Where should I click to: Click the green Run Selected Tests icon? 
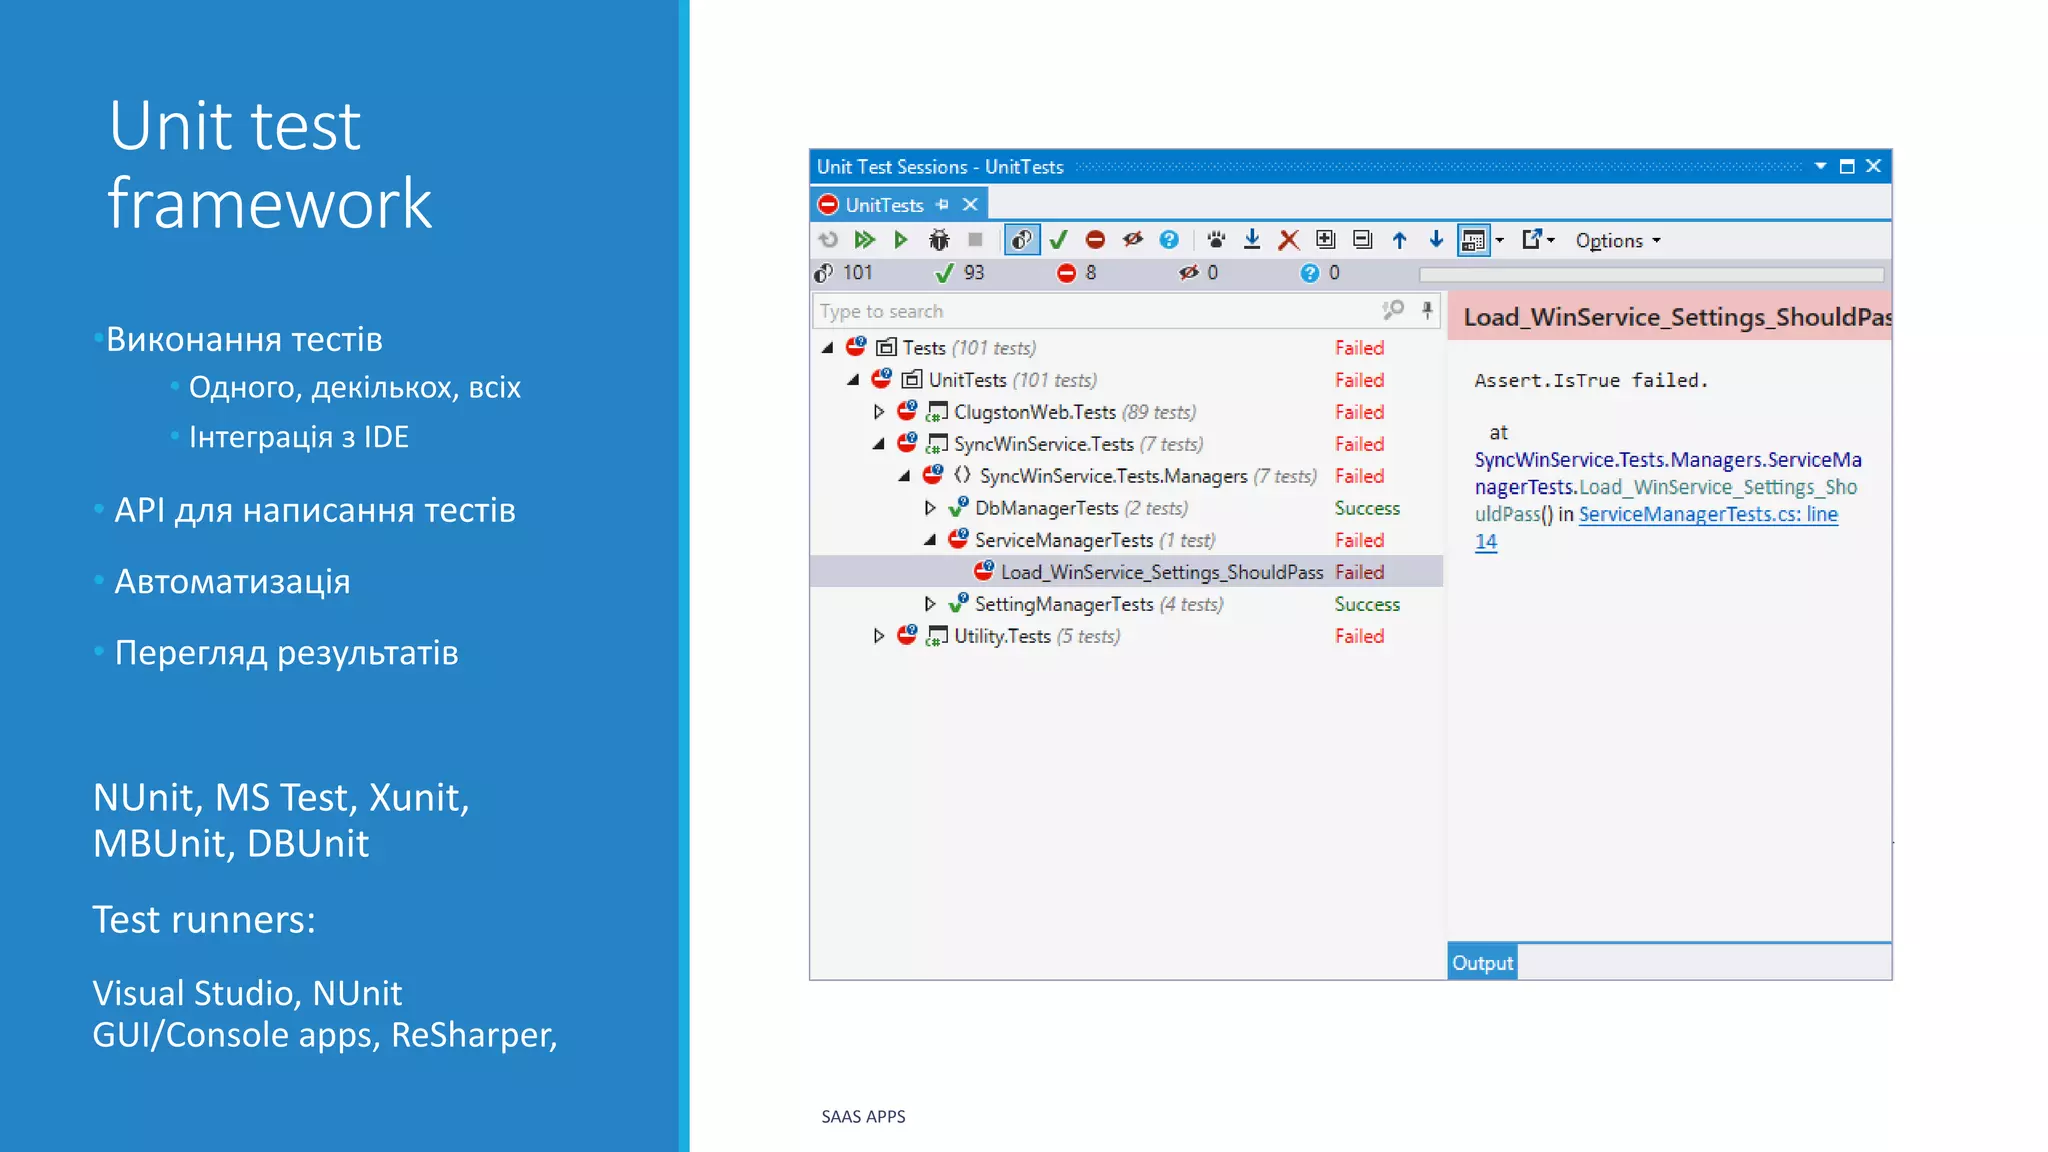pyautogui.click(x=901, y=240)
